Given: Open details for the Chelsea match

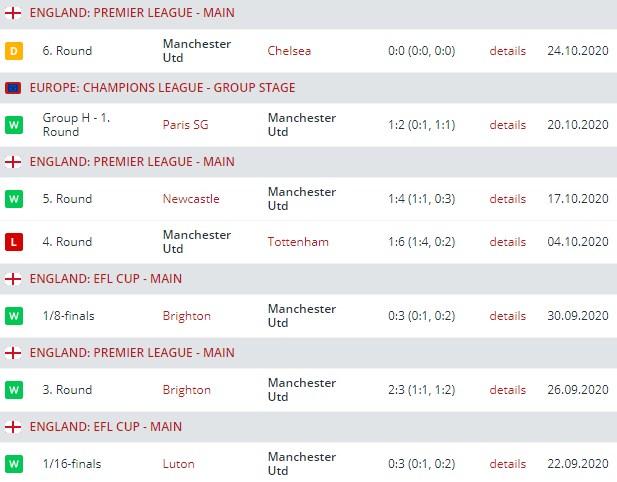Looking at the screenshot, I should pyautogui.click(x=507, y=51).
